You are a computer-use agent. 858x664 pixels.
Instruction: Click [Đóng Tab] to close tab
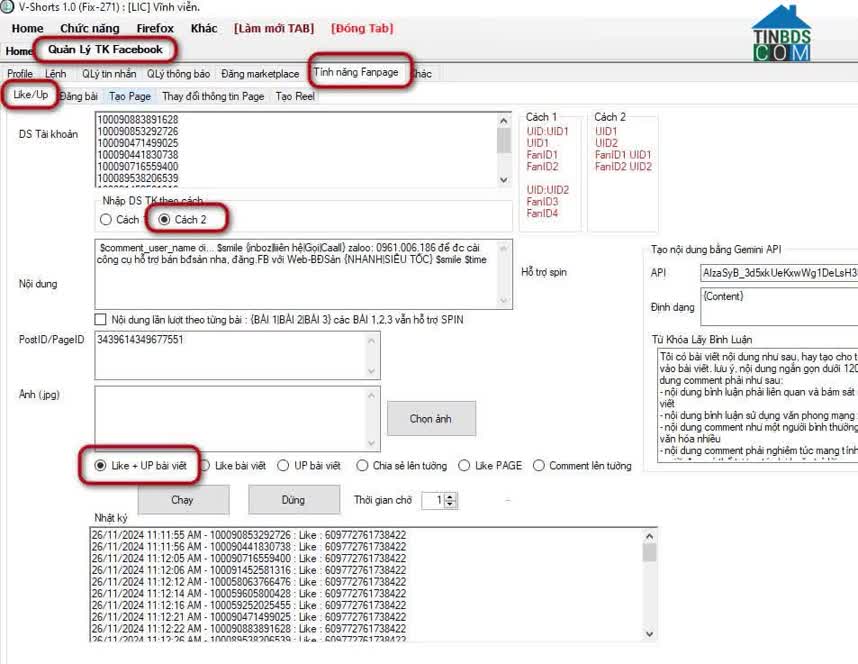(x=362, y=28)
